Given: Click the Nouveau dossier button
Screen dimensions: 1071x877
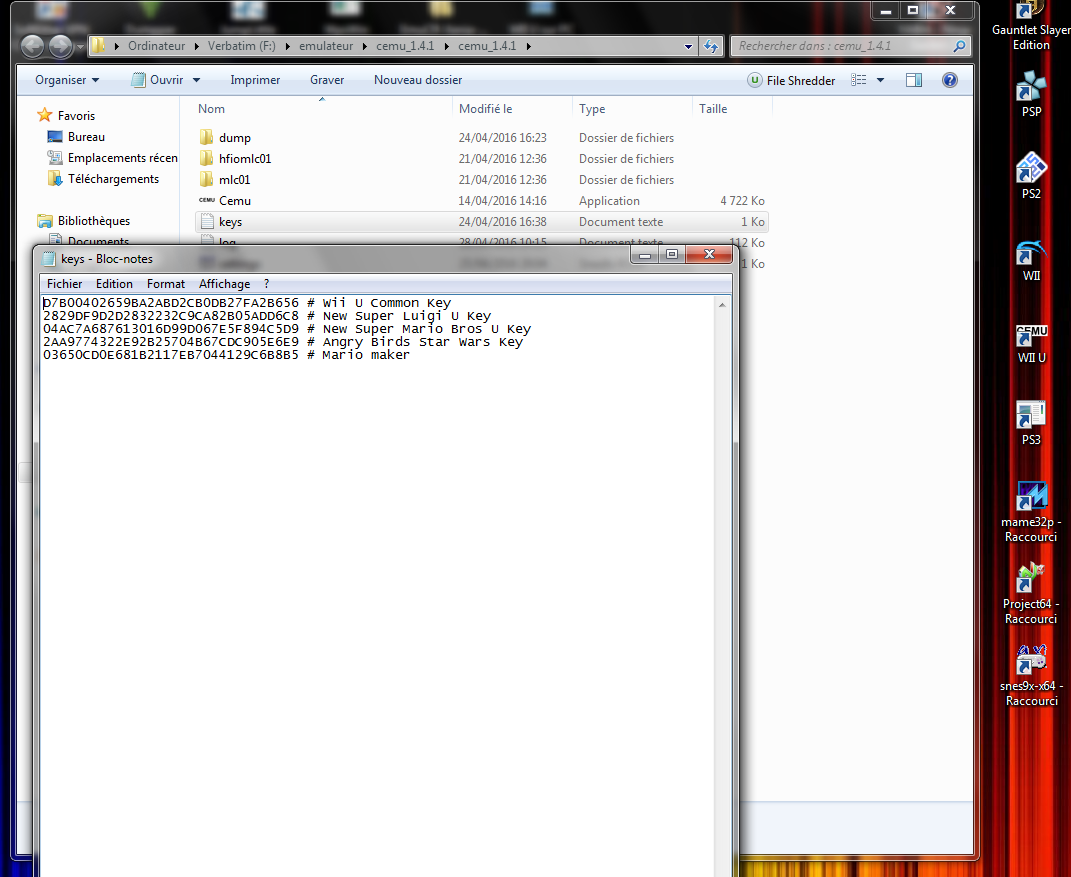Looking at the screenshot, I should 418,80.
